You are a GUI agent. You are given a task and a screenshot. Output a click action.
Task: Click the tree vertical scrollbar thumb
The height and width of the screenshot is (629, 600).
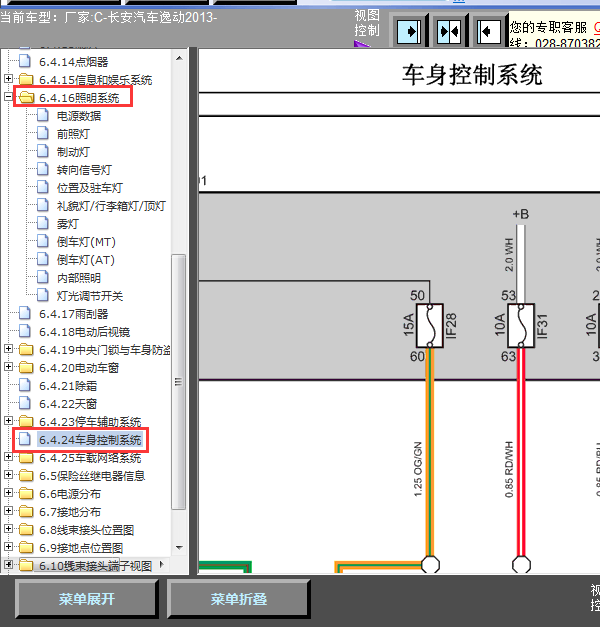(179, 381)
